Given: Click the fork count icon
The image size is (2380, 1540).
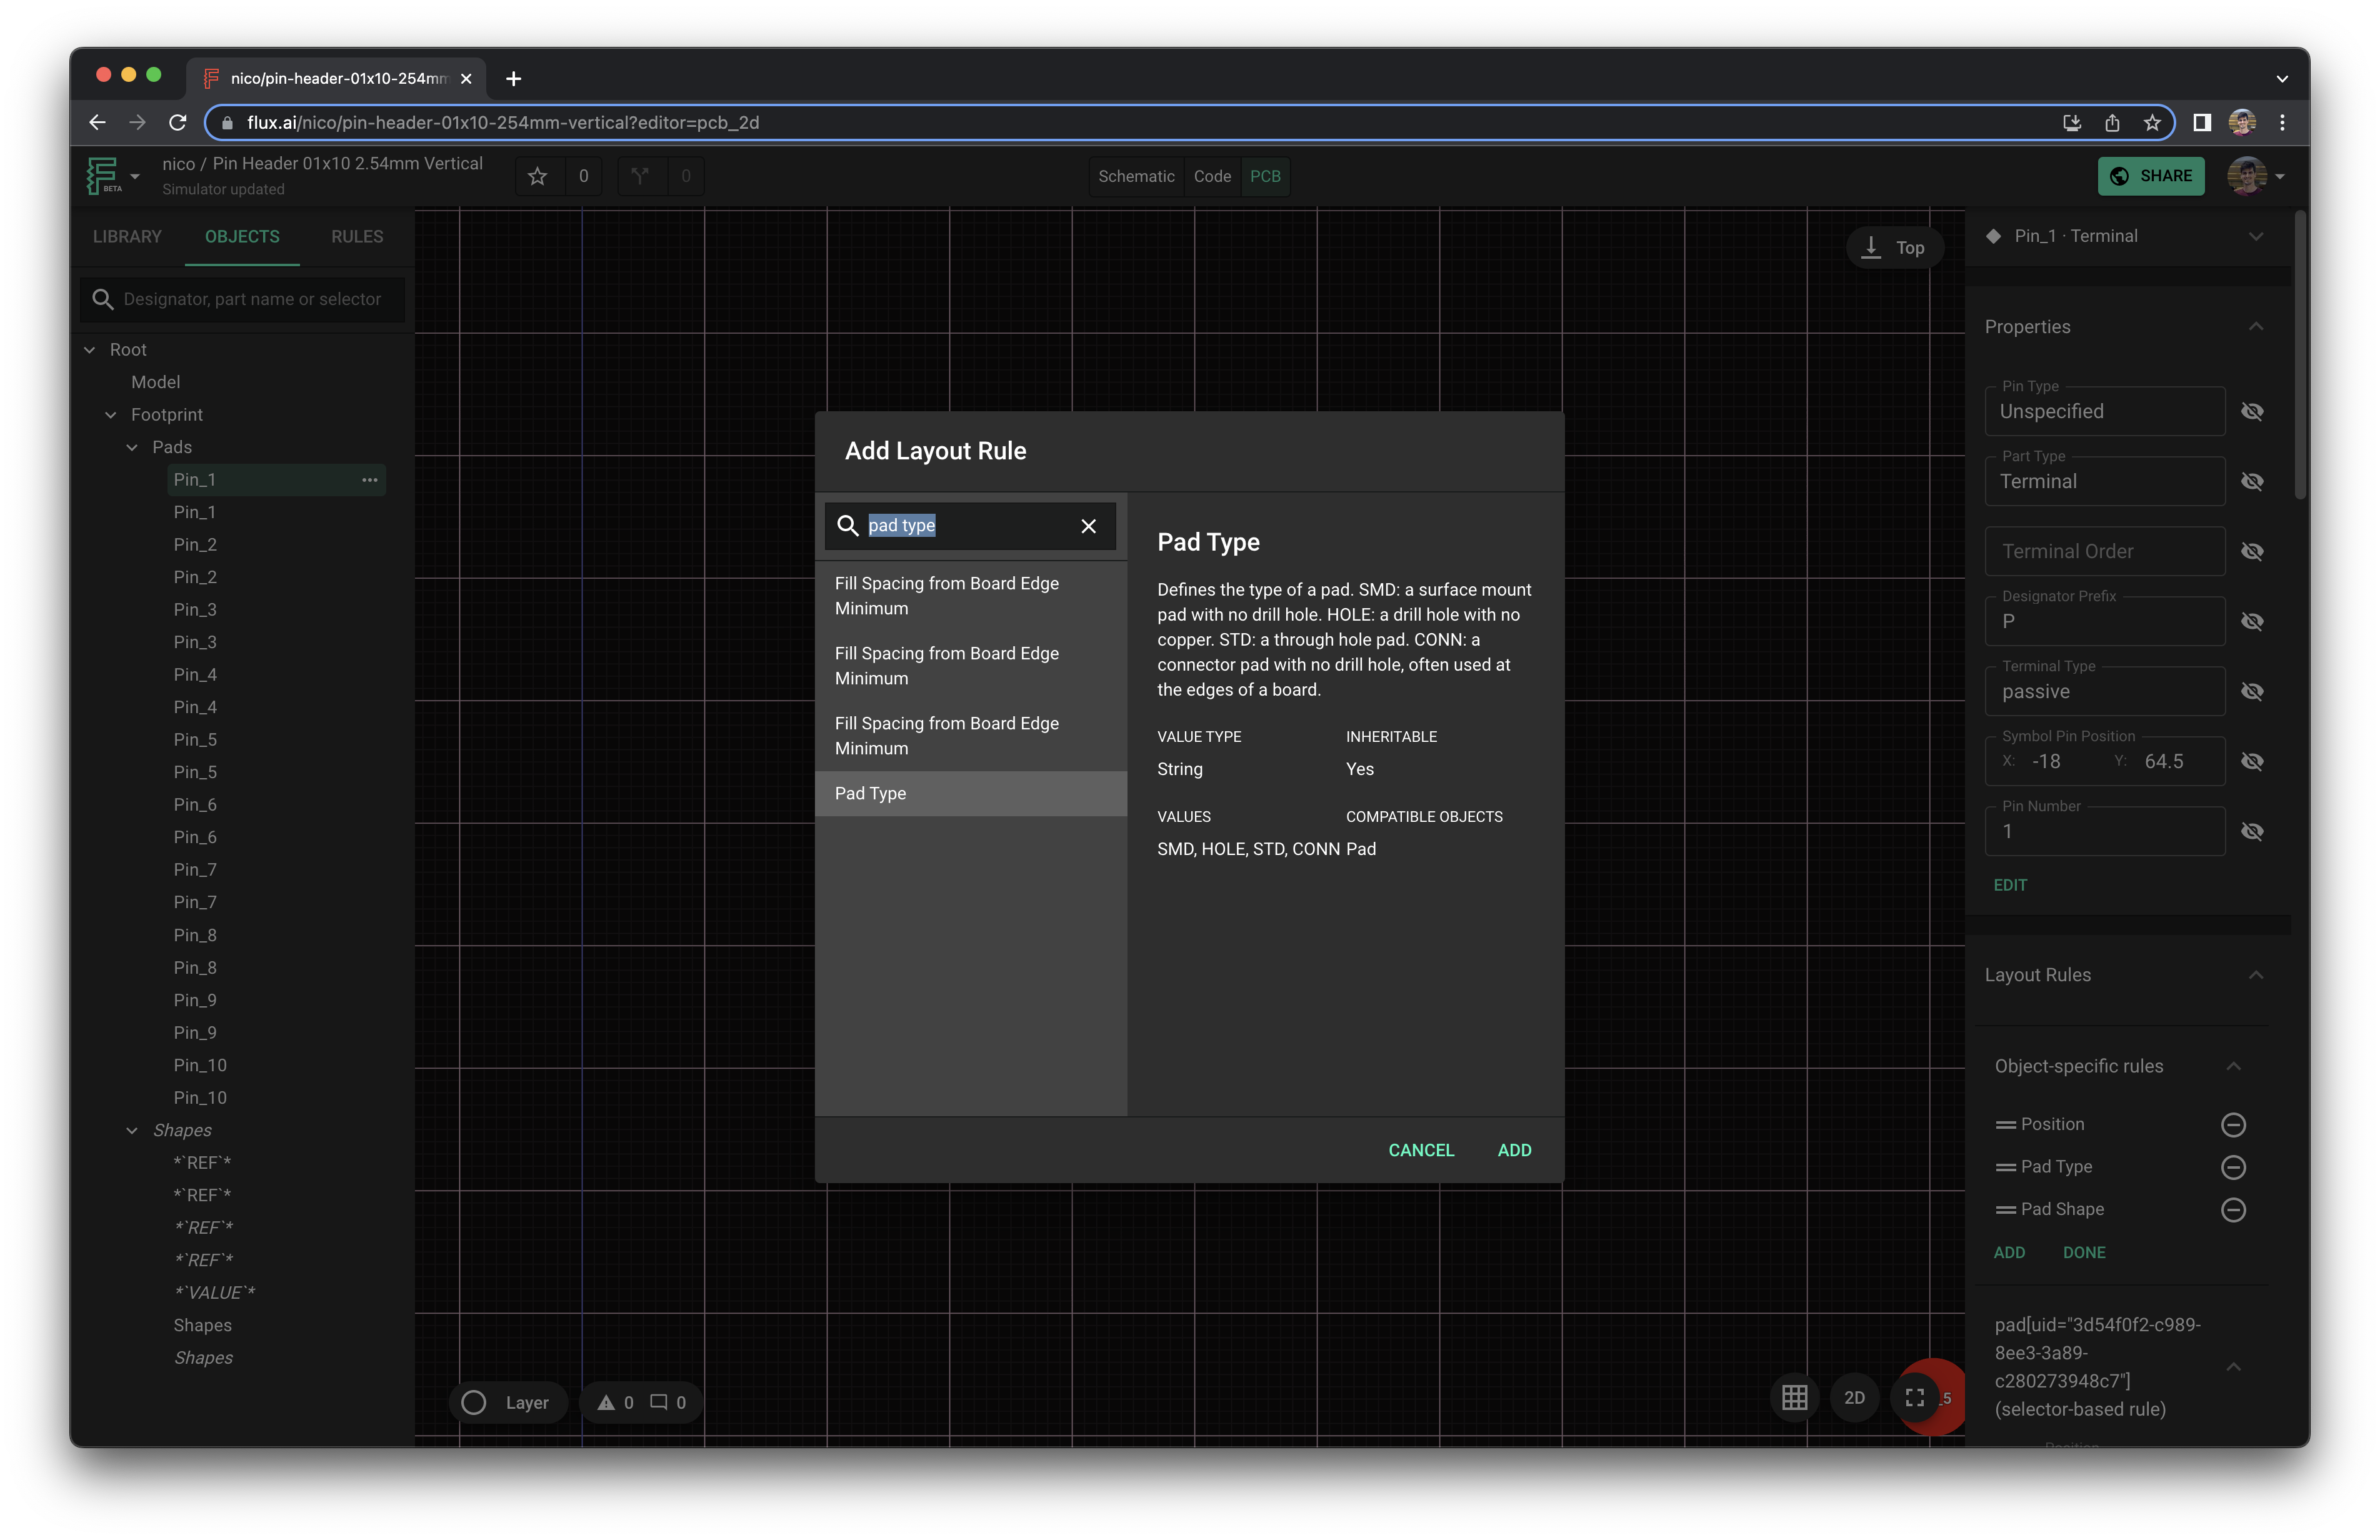Looking at the screenshot, I should 640,175.
